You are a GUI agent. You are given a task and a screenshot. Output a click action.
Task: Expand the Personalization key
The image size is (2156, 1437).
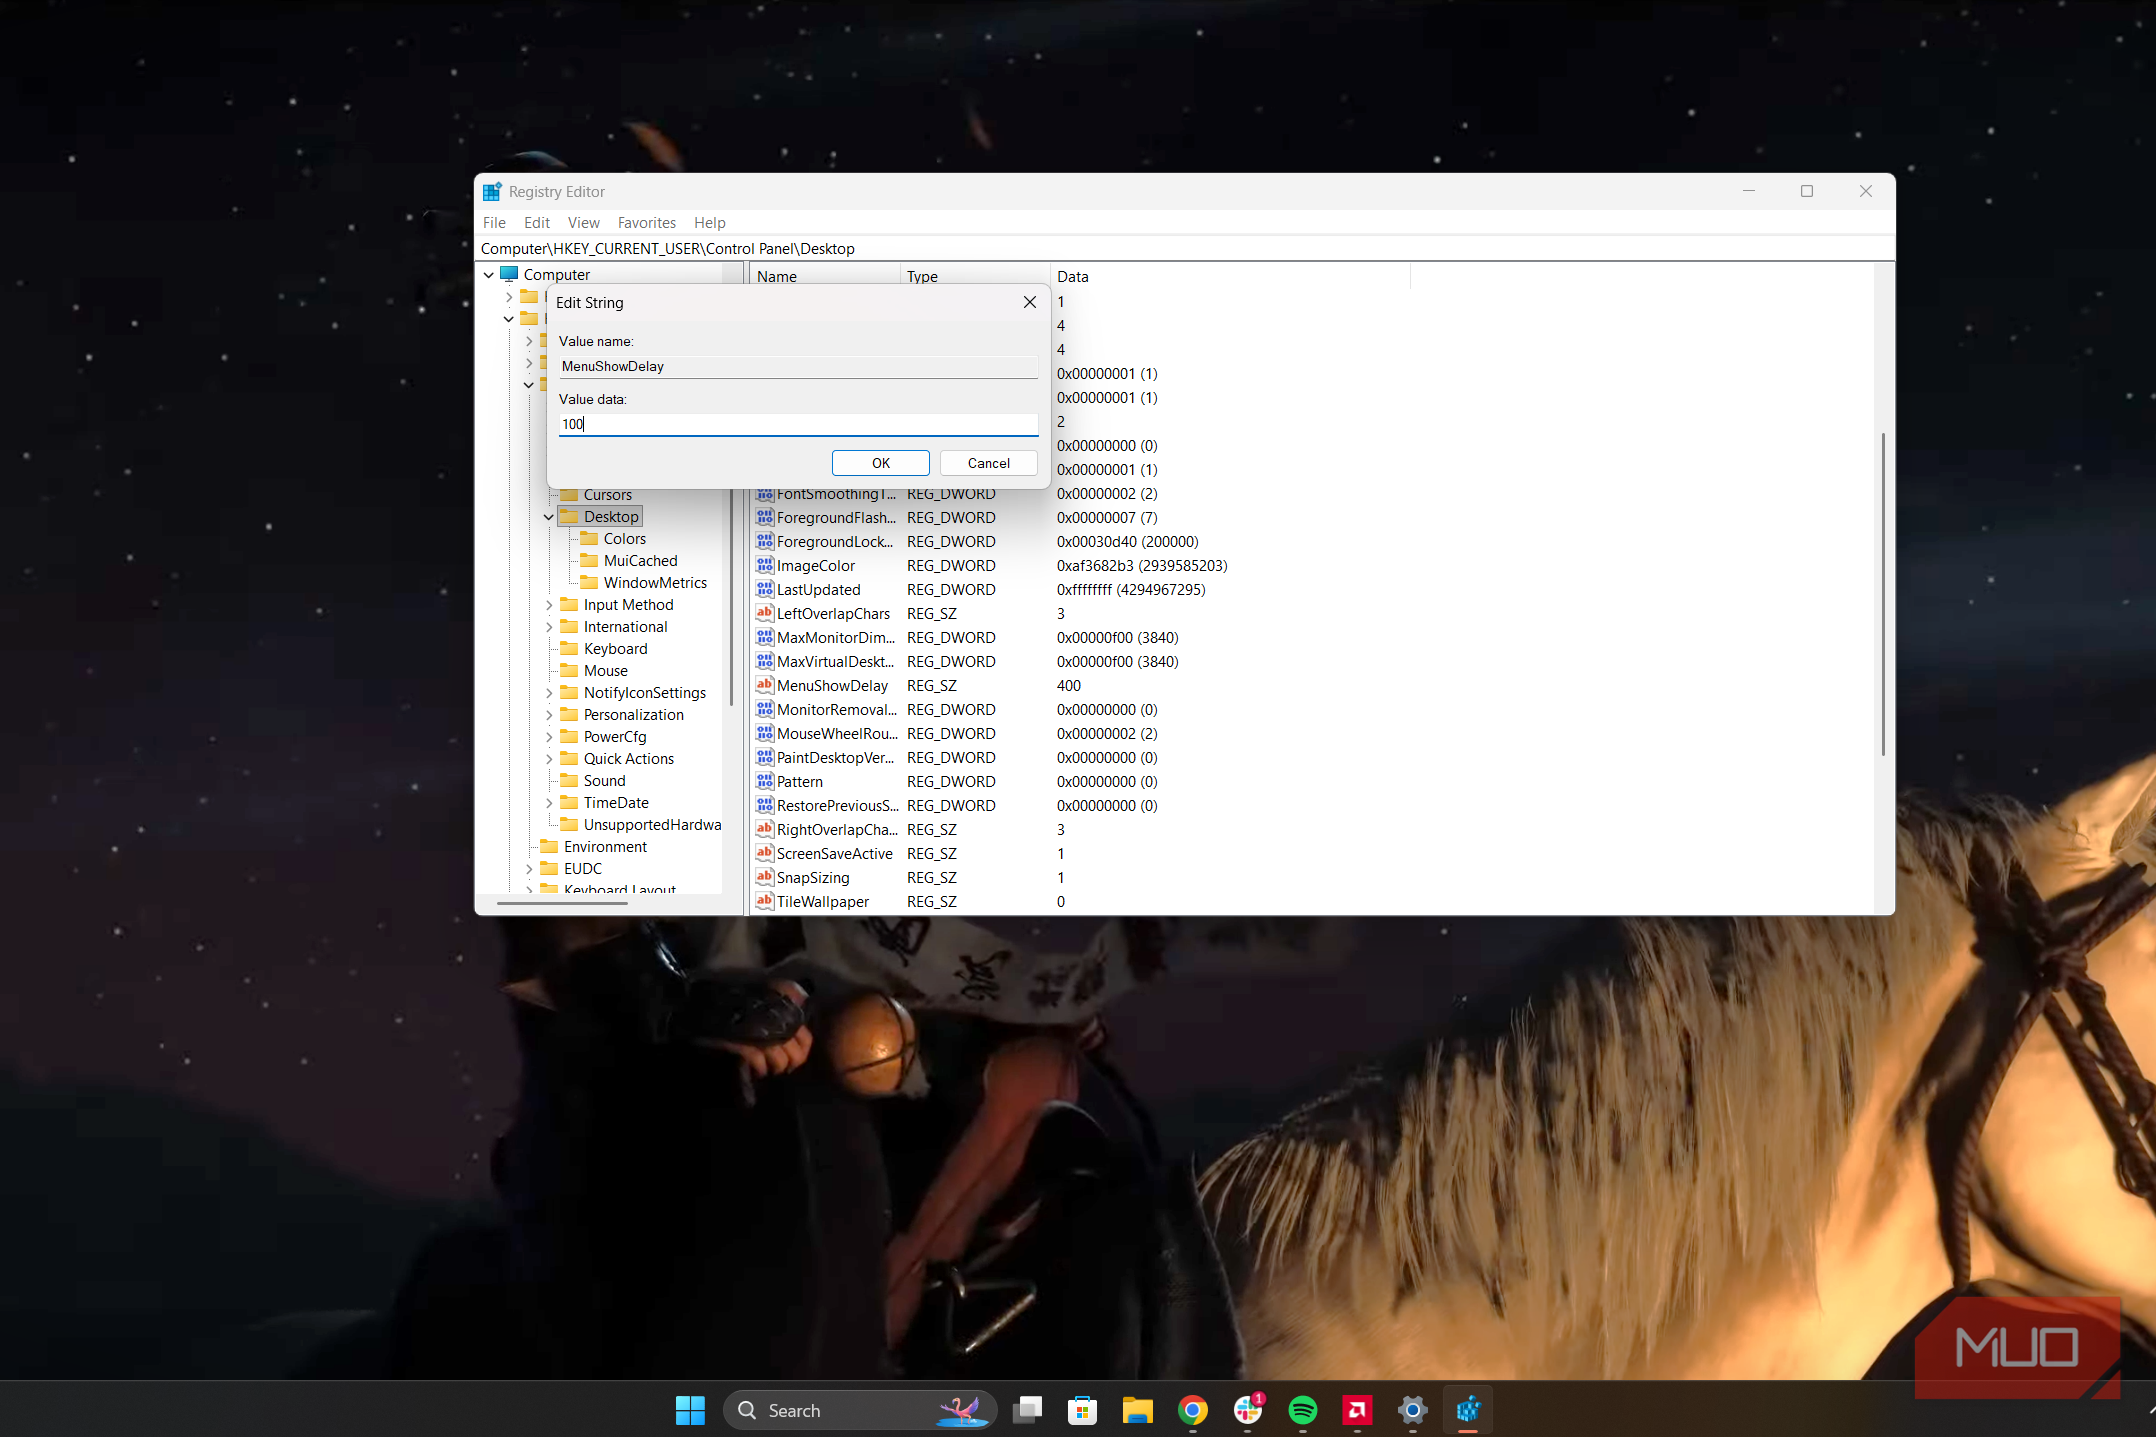point(548,715)
